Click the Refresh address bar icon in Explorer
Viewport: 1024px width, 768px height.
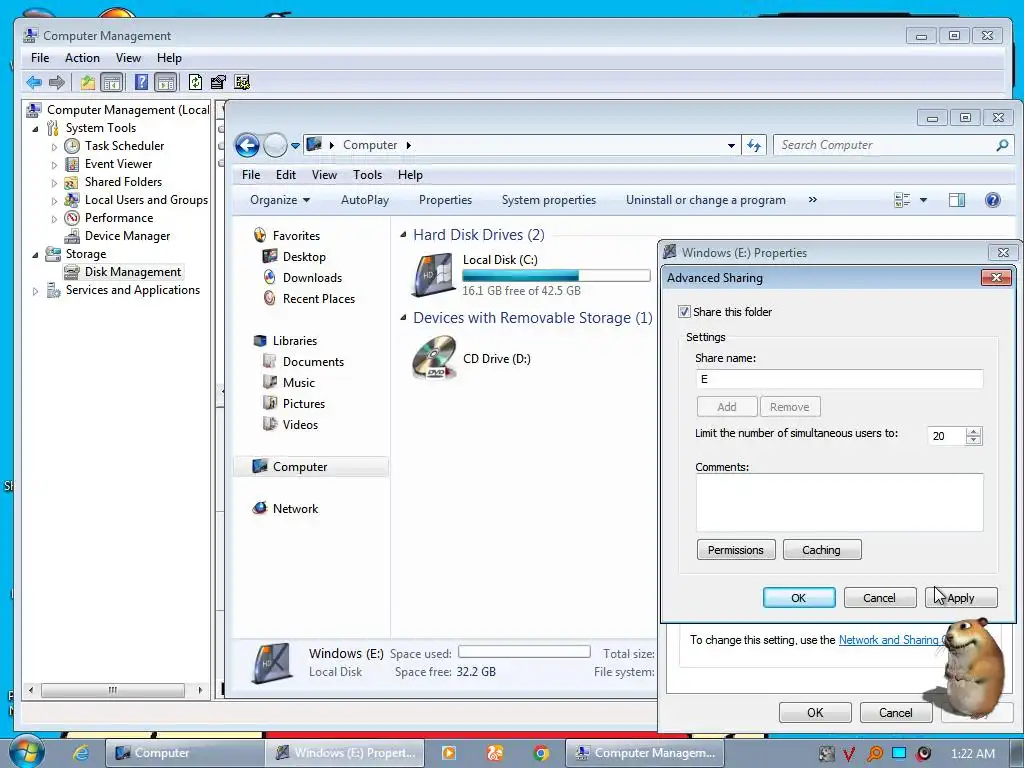[754, 145]
